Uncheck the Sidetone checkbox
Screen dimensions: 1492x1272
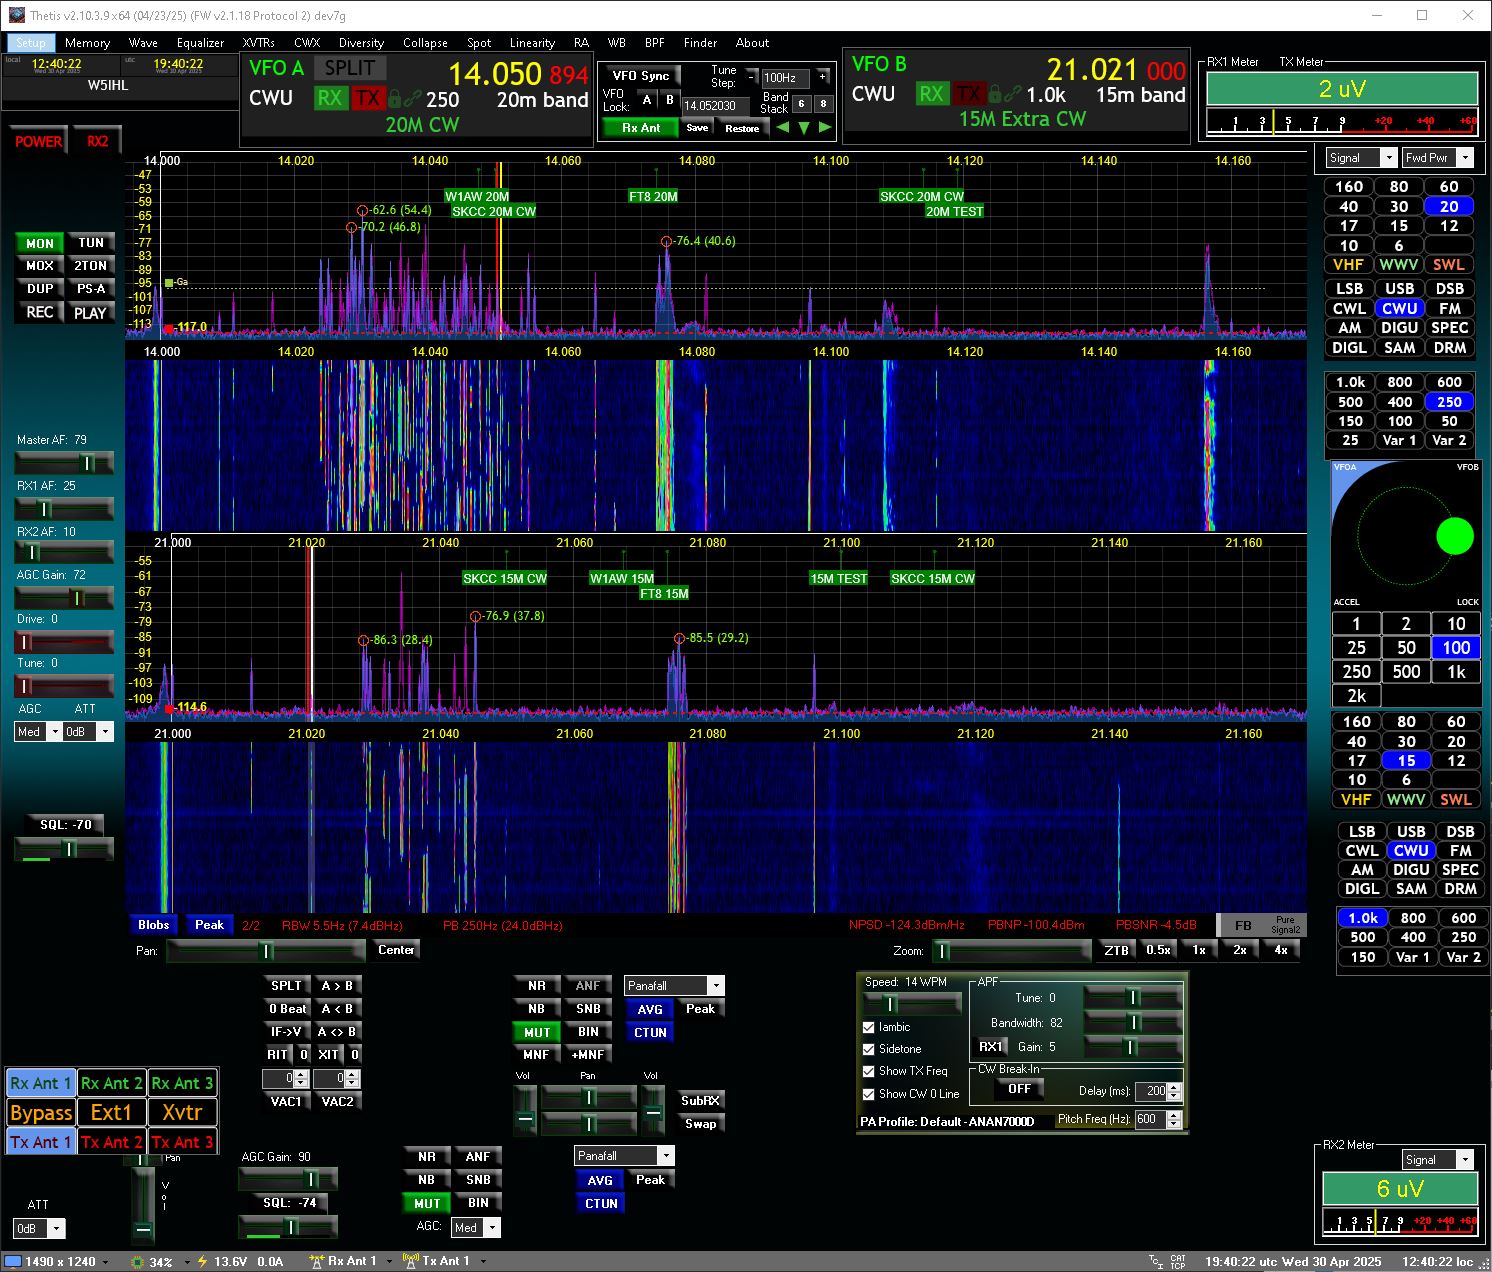(869, 1049)
